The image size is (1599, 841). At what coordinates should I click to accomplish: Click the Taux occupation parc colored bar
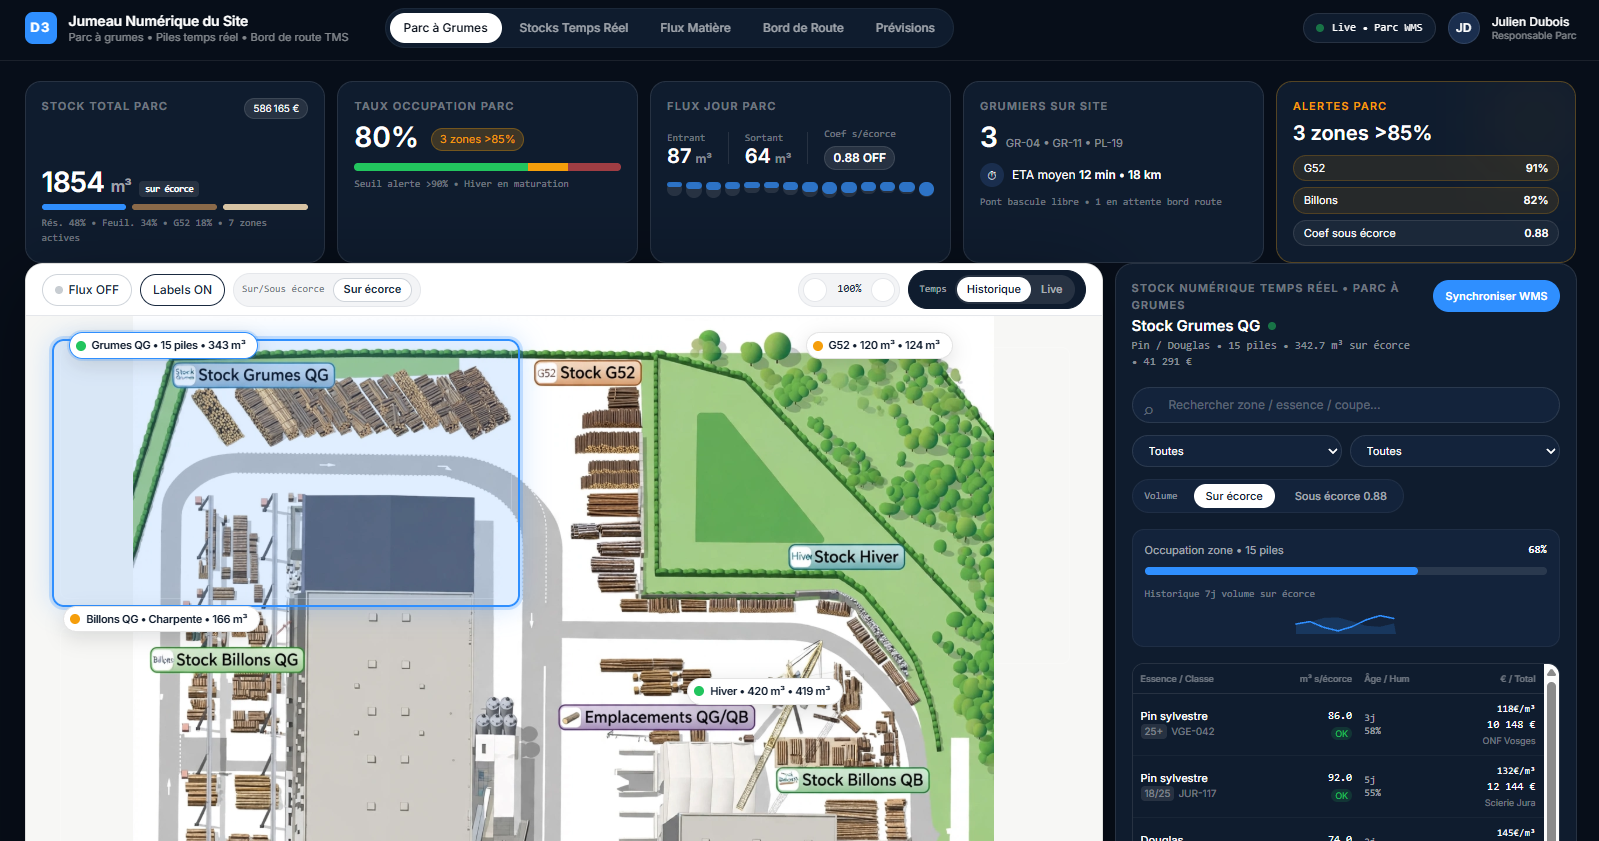tap(487, 167)
